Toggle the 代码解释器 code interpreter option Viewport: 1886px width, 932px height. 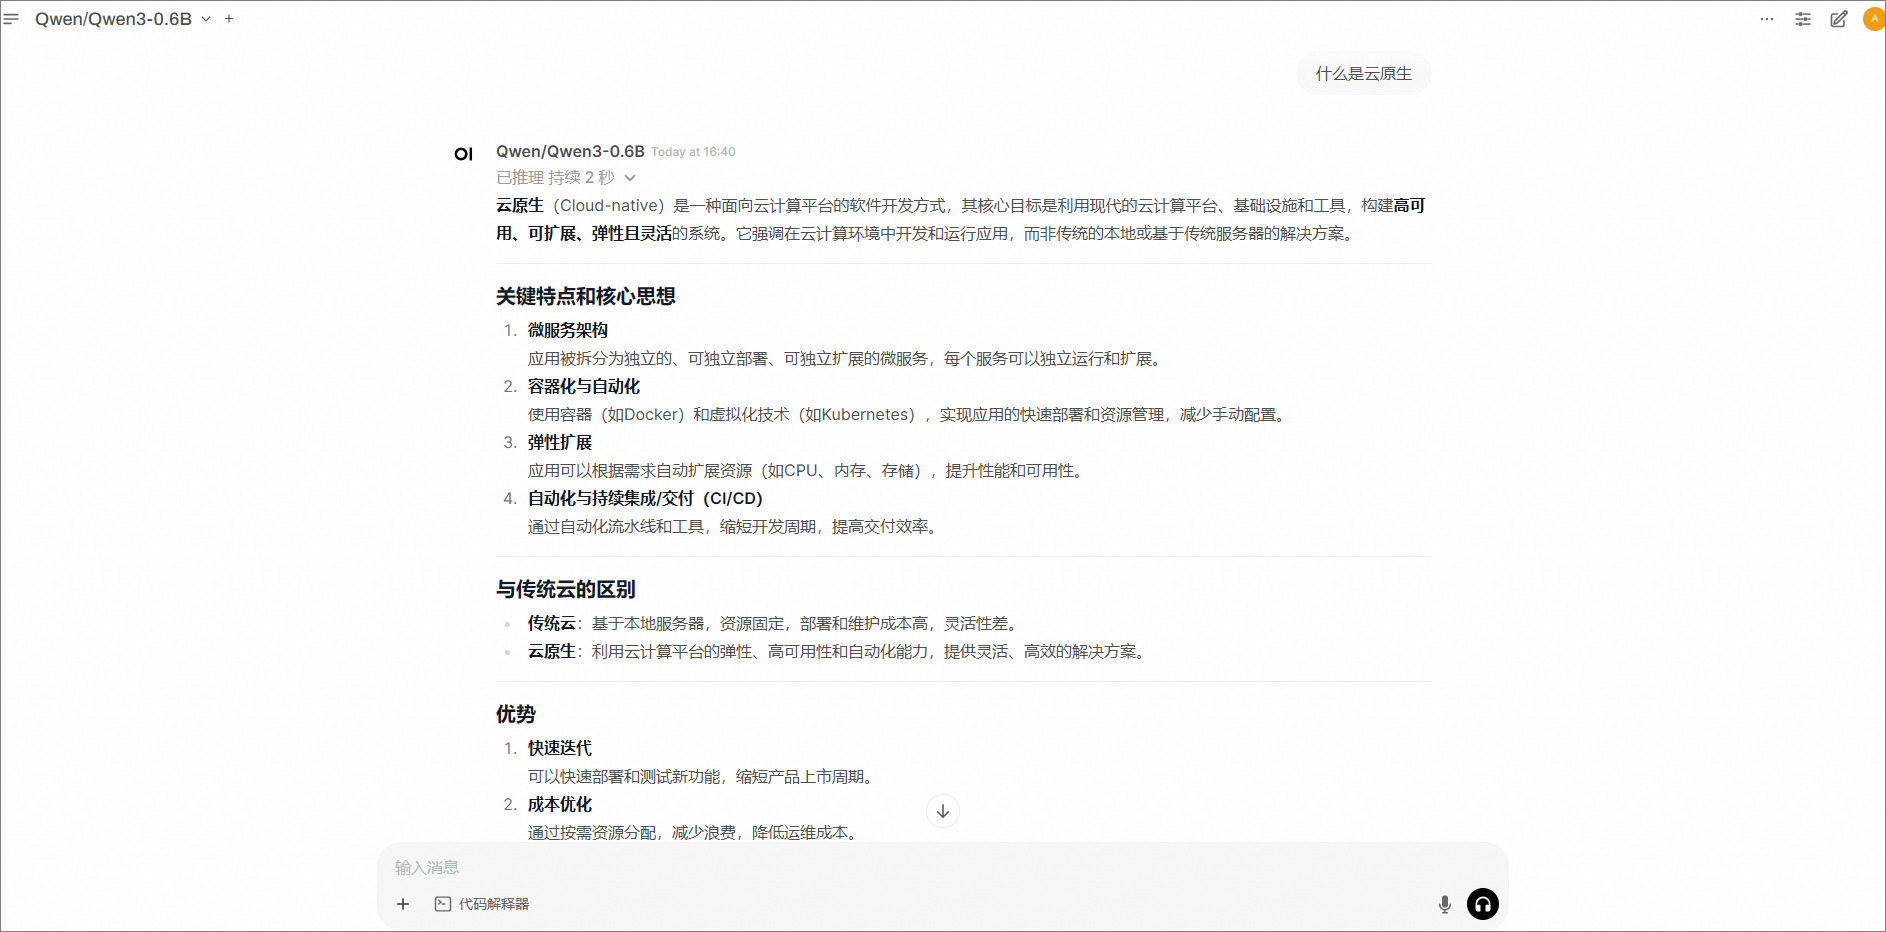point(482,904)
